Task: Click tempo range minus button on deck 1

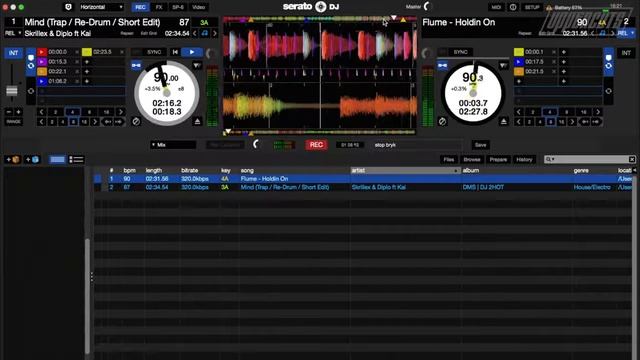Action: point(9,111)
